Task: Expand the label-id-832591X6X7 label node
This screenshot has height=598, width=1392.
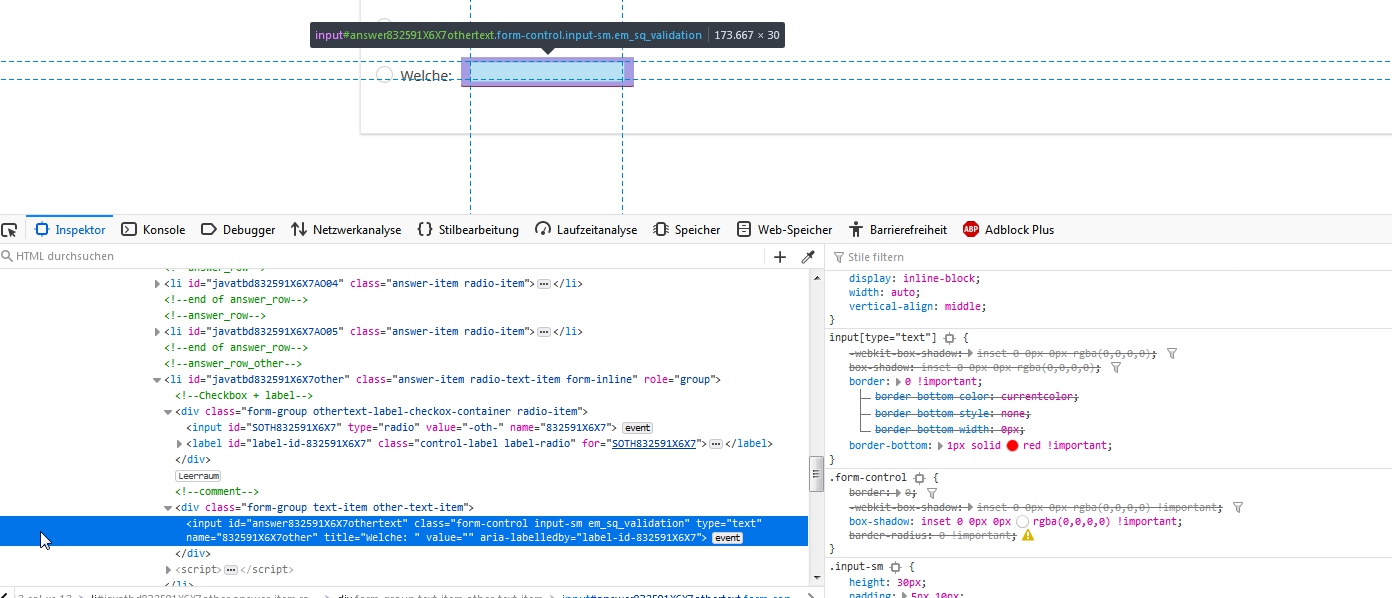Action: [179, 444]
